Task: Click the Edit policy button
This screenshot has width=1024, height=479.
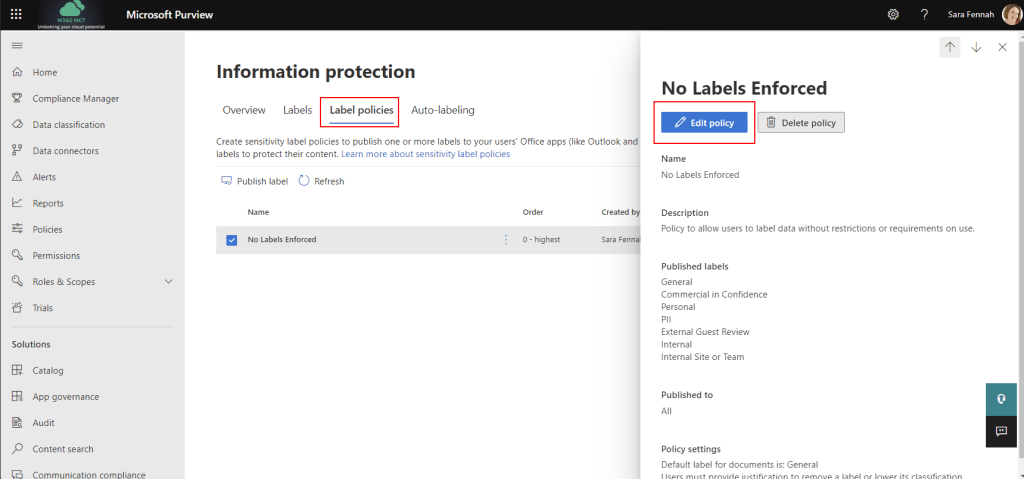Action: click(704, 122)
